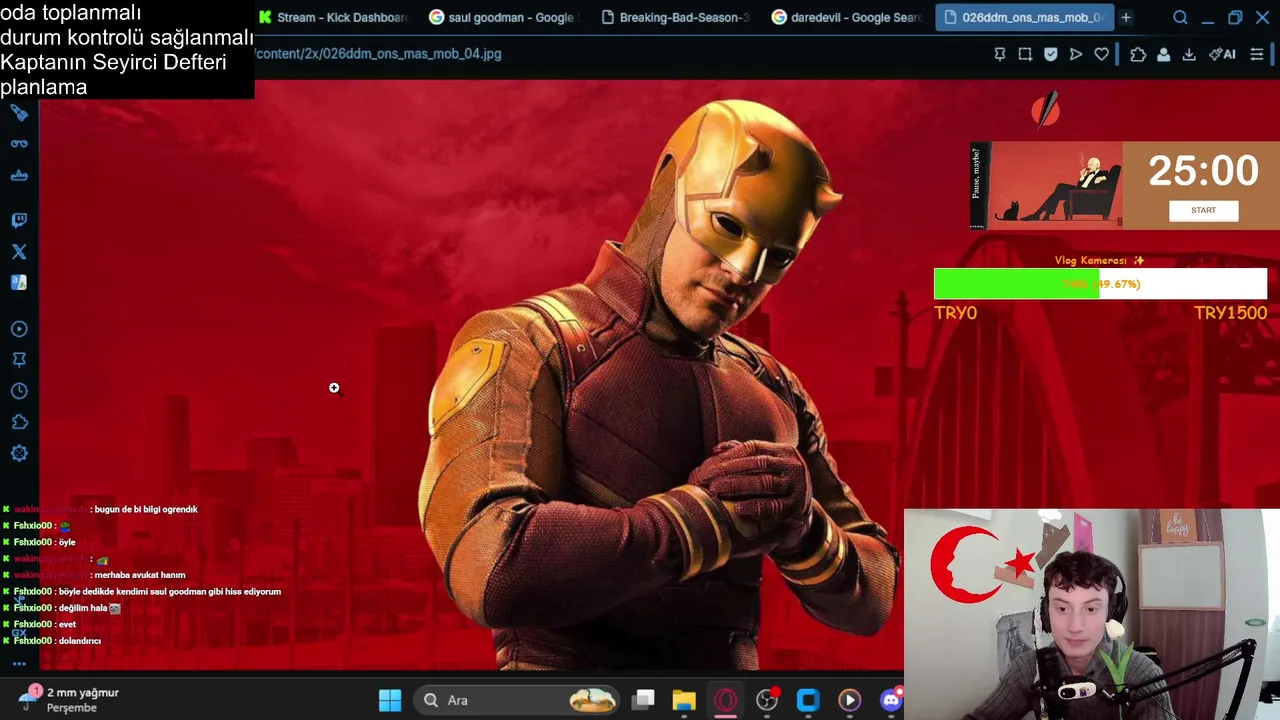This screenshot has width=1280, height=720.
Task: Open Easy Setup sliders icon
Action: pyautogui.click(x=1257, y=54)
